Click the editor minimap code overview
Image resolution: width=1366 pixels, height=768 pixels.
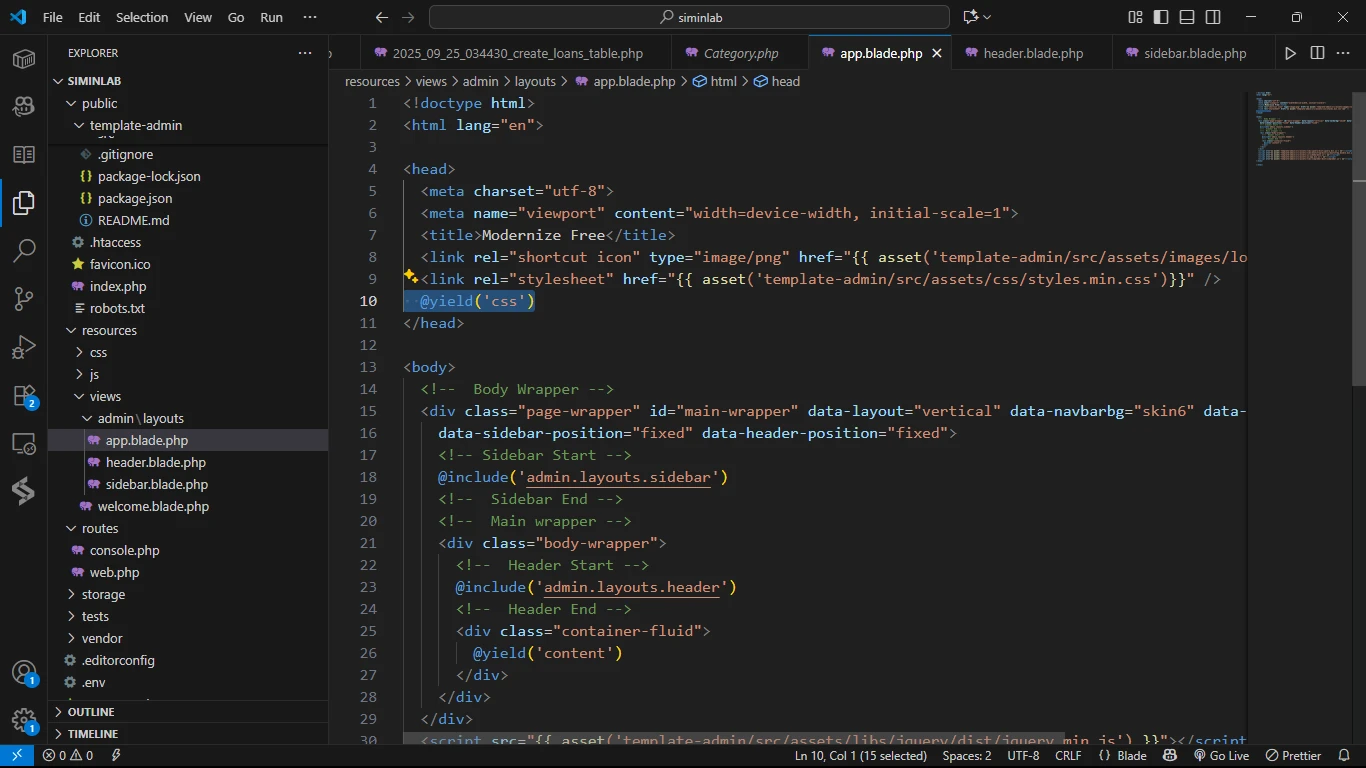click(1298, 128)
